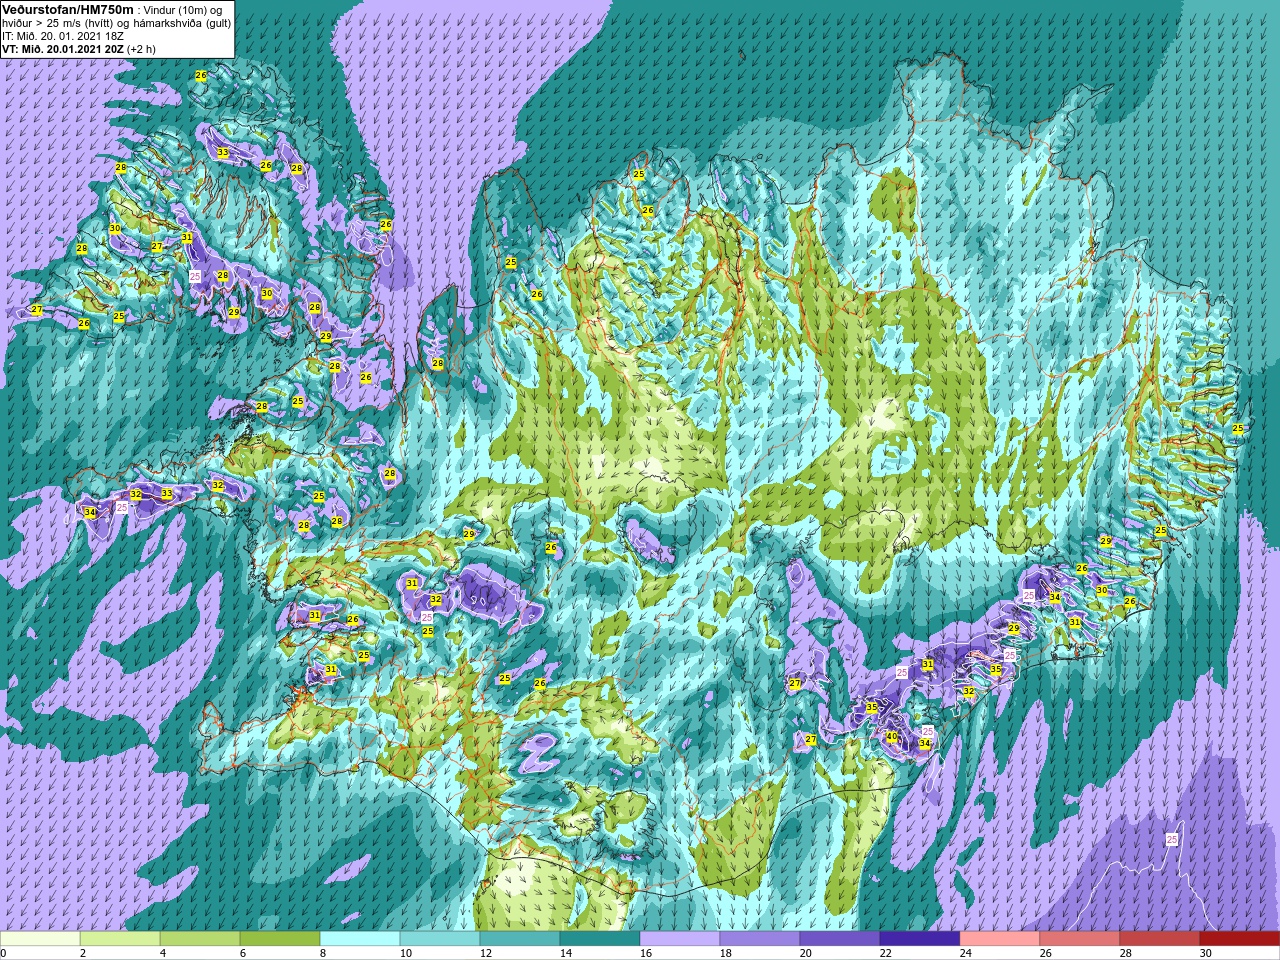Click the 12–14 m/s teal legend swatch
The width and height of the screenshot is (1280, 960).
coord(520,939)
